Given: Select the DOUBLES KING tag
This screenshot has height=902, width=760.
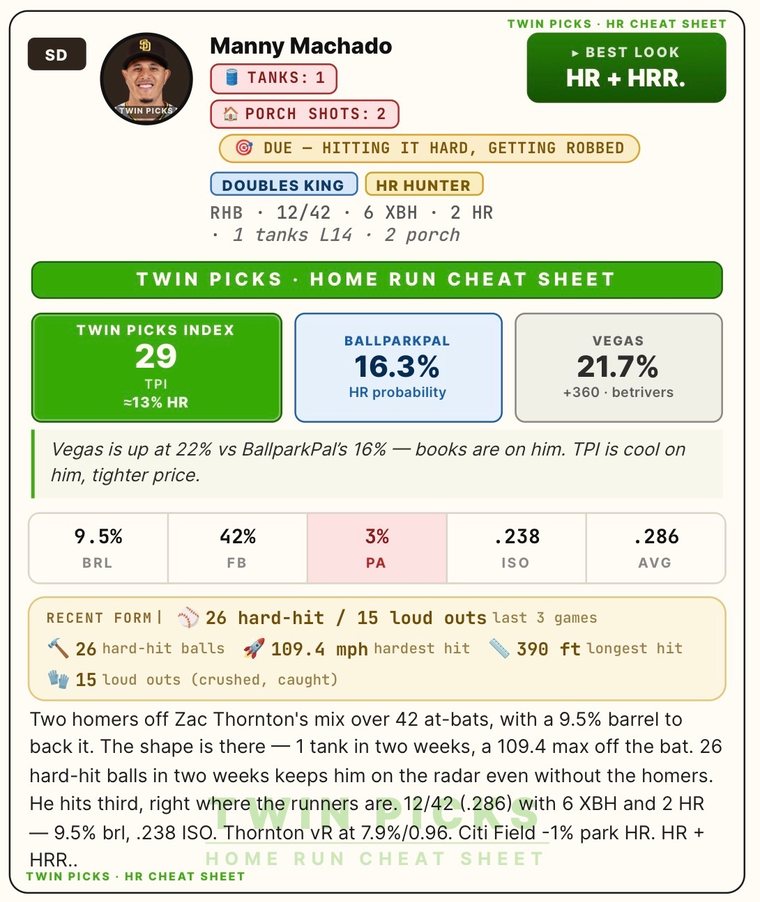Looking at the screenshot, I should (284, 185).
